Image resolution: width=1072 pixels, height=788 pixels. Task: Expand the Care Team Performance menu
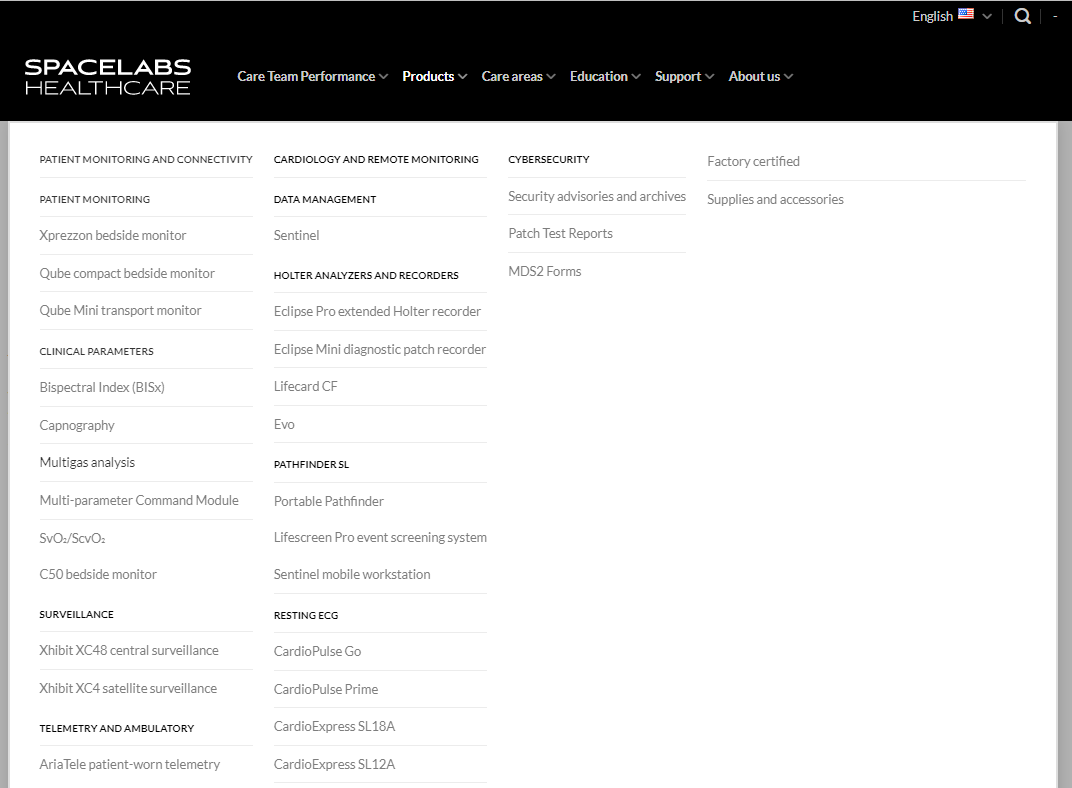tap(312, 77)
